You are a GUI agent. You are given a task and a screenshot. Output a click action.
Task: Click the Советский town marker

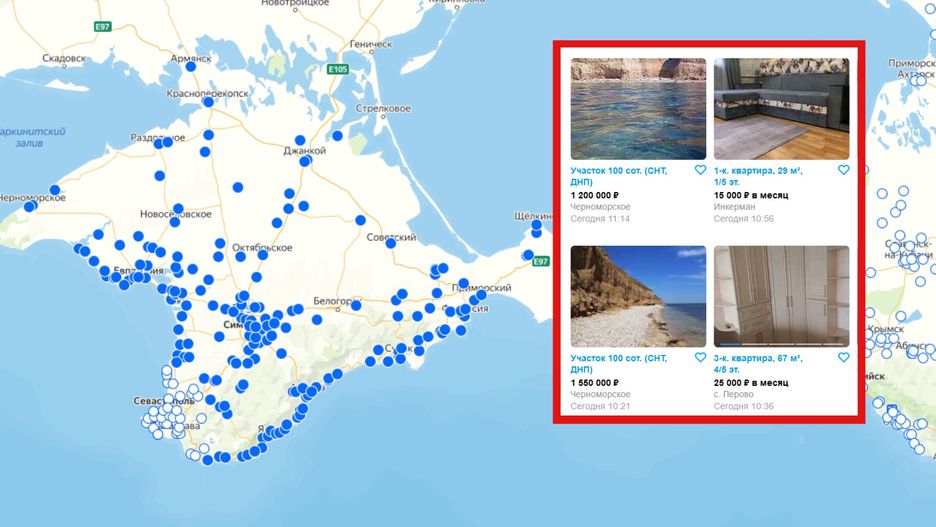pos(390,244)
